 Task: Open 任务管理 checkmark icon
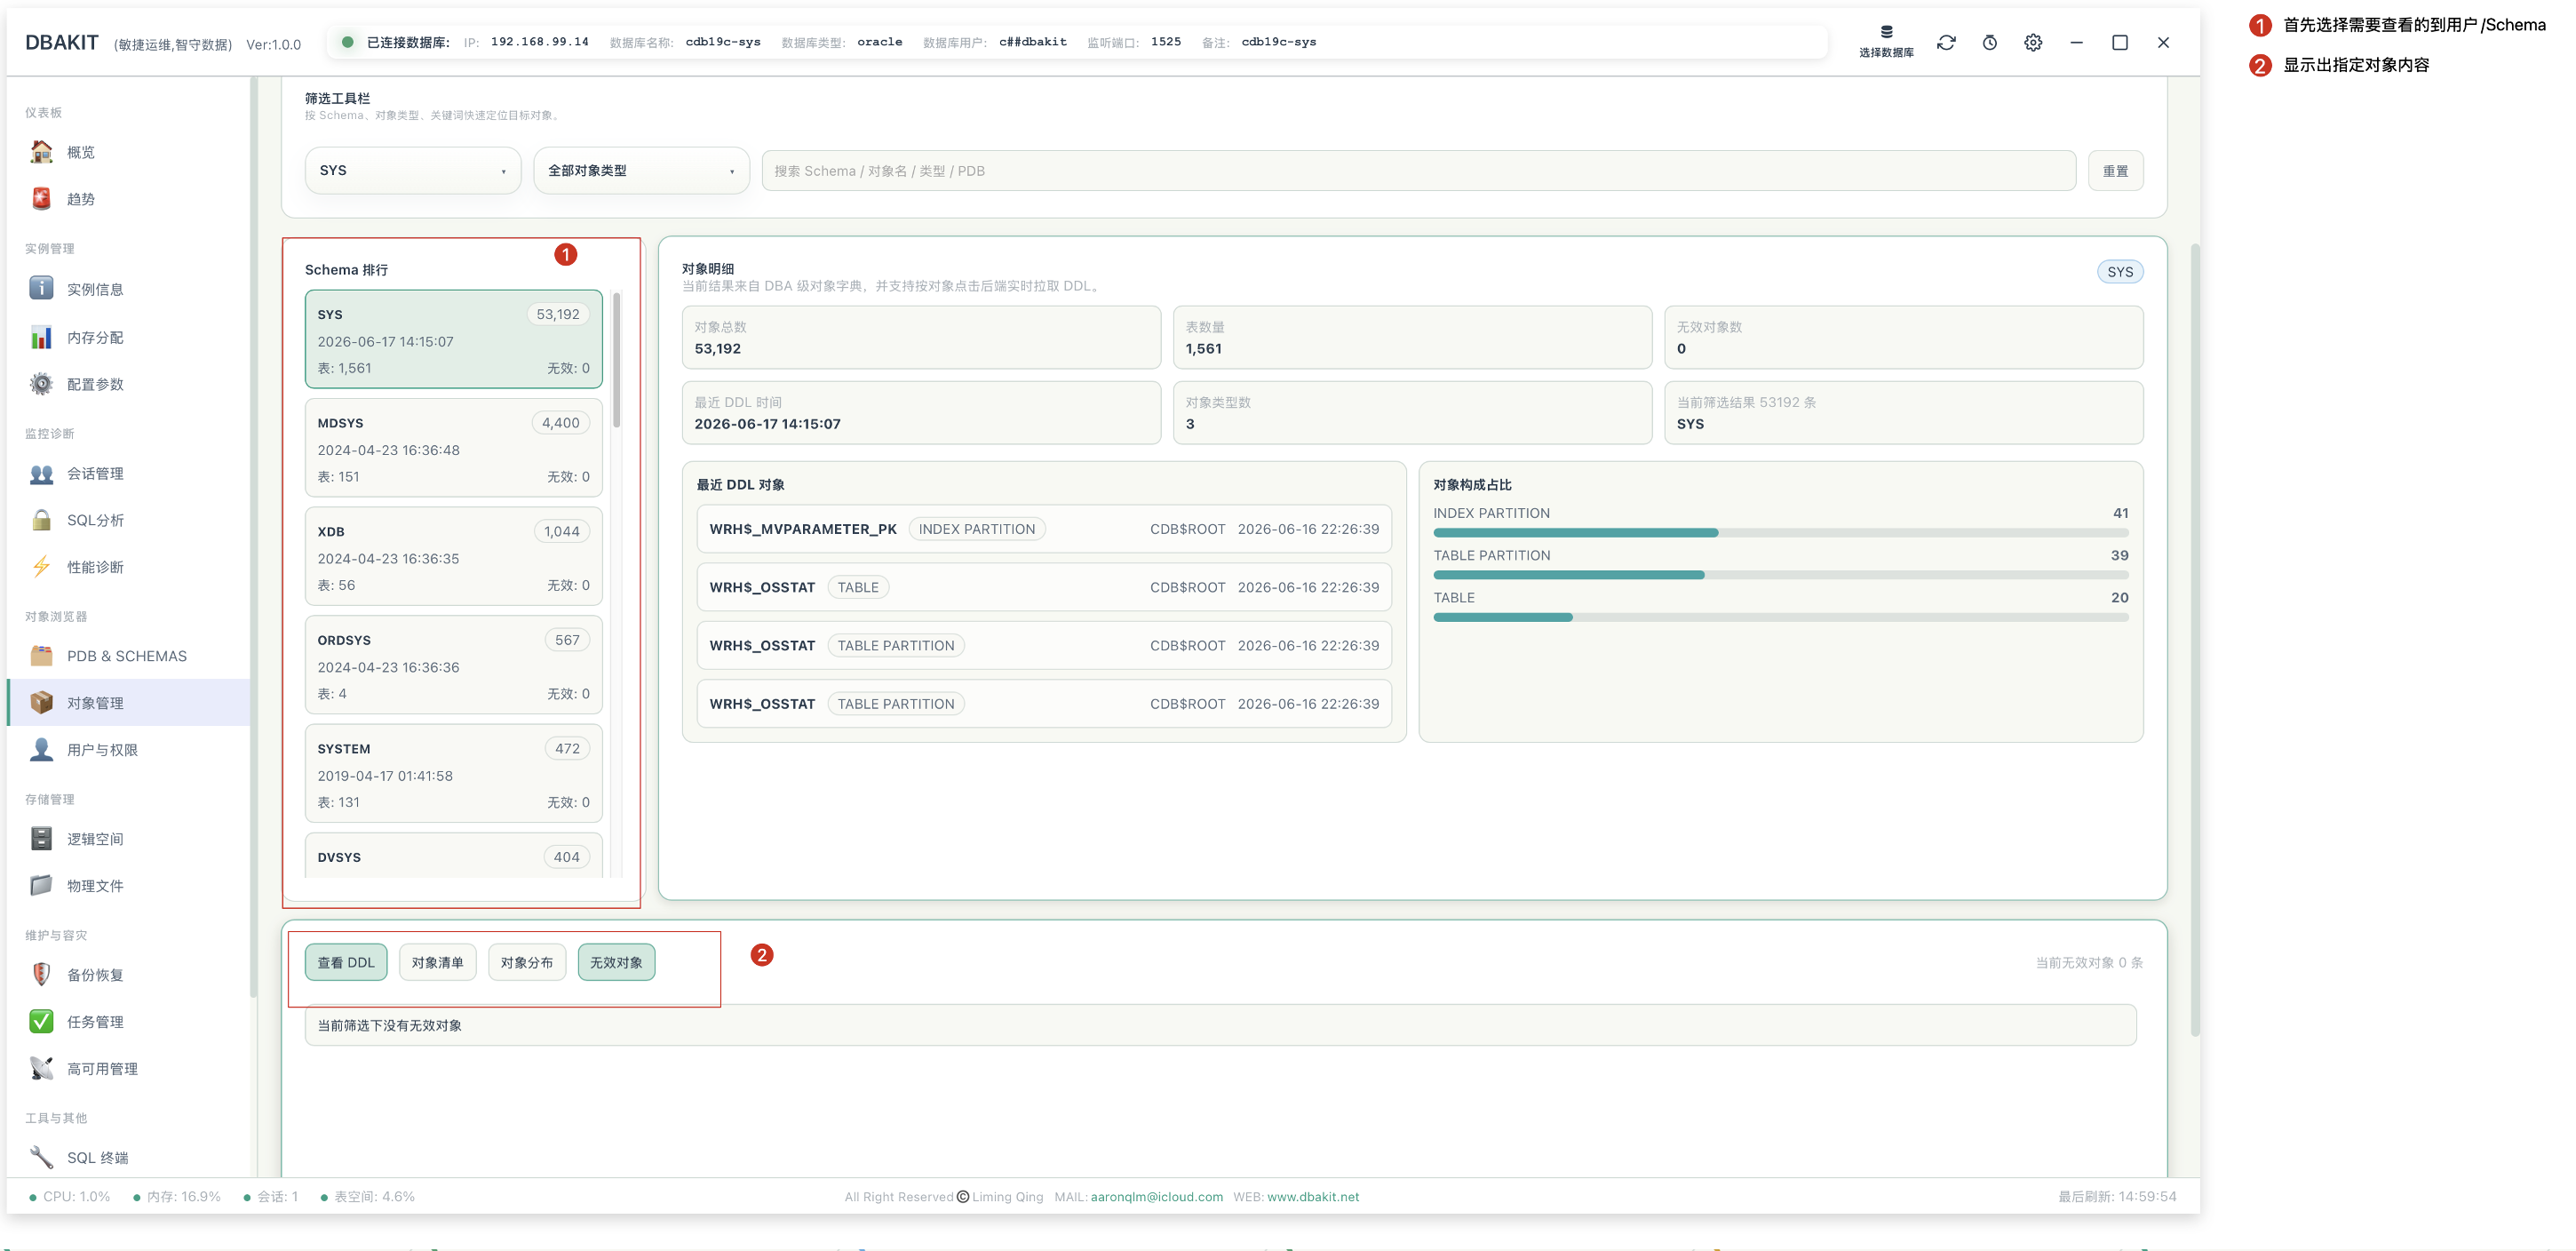[41, 1022]
